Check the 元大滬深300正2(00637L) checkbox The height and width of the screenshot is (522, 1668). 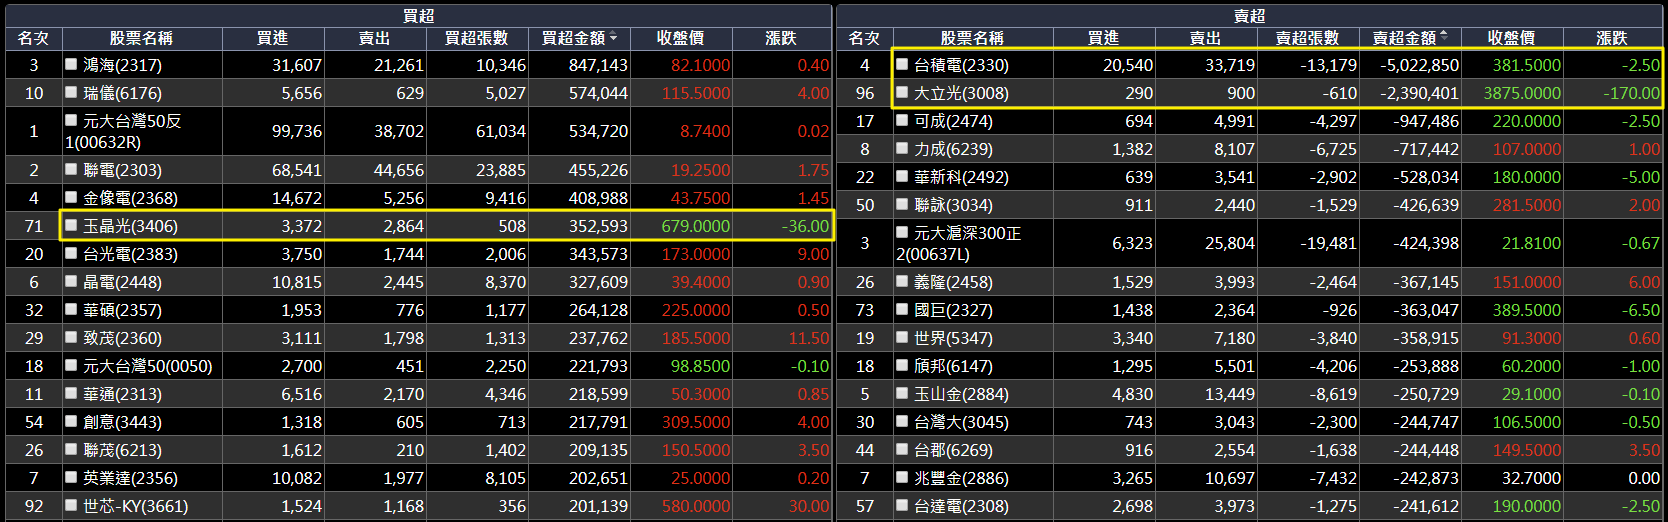point(902,232)
